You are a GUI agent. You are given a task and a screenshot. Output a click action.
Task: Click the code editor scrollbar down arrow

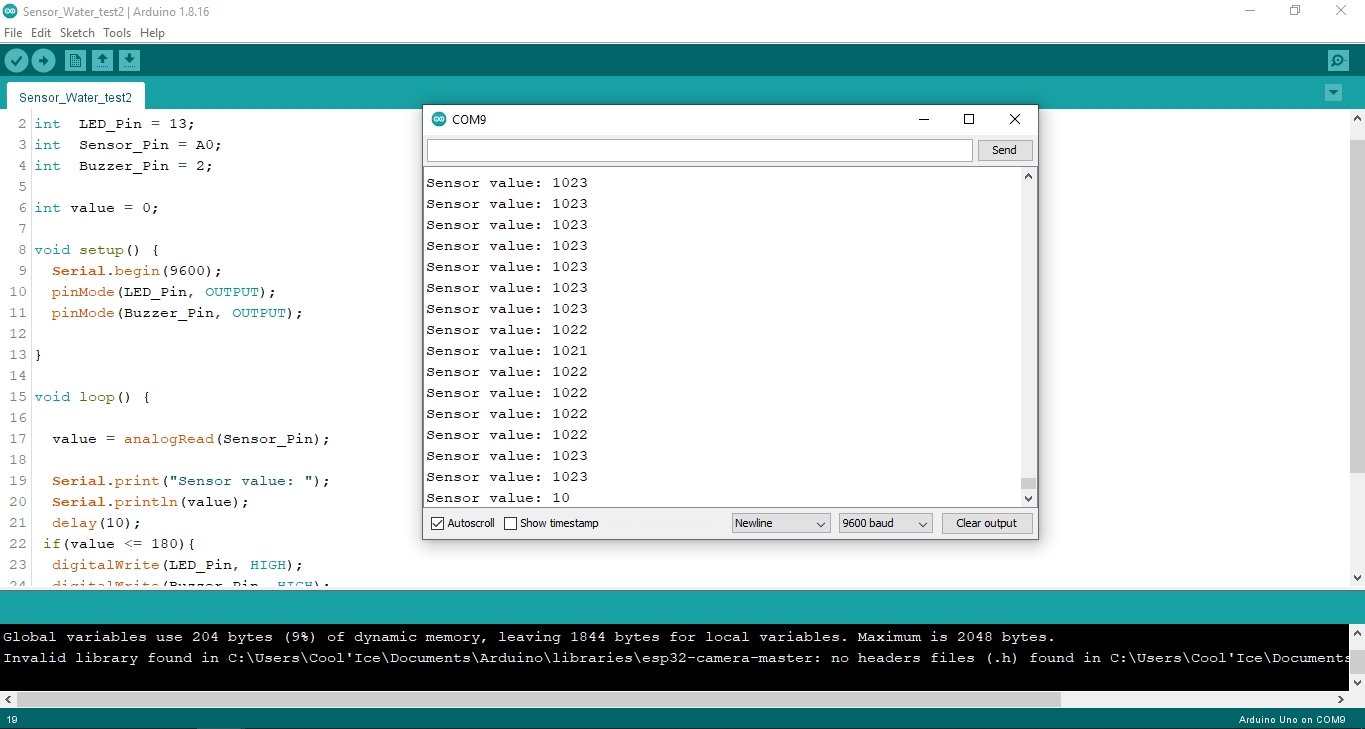click(1357, 578)
